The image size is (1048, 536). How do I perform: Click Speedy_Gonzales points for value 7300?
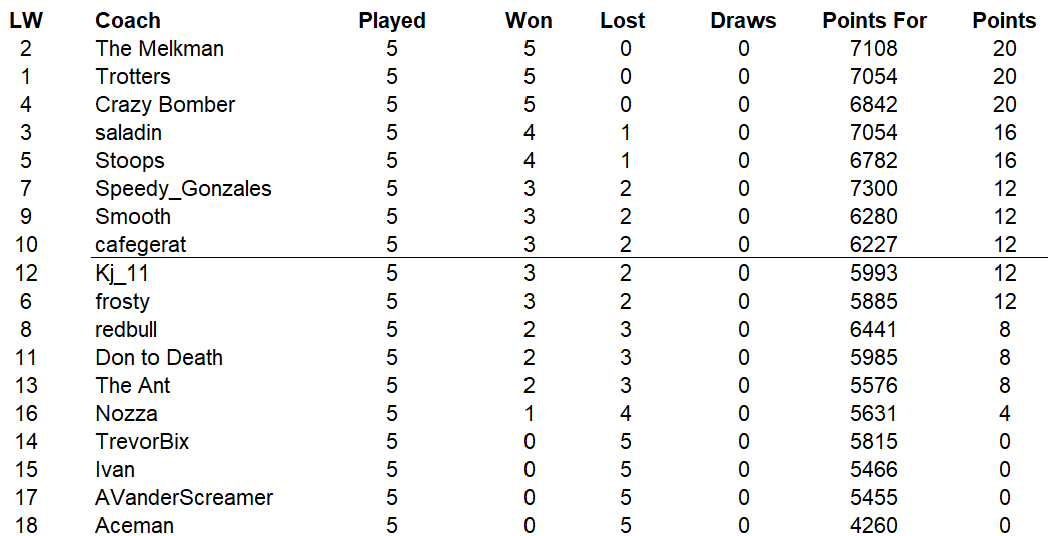pyautogui.click(x=875, y=188)
